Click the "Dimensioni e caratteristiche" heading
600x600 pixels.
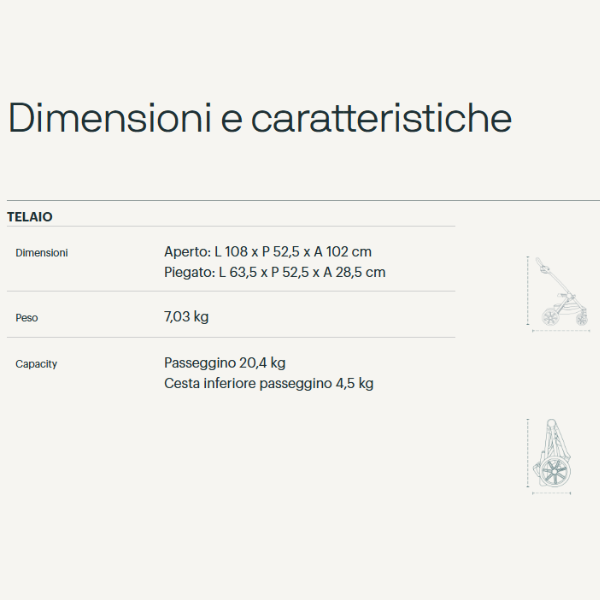[x=260, y=118]
